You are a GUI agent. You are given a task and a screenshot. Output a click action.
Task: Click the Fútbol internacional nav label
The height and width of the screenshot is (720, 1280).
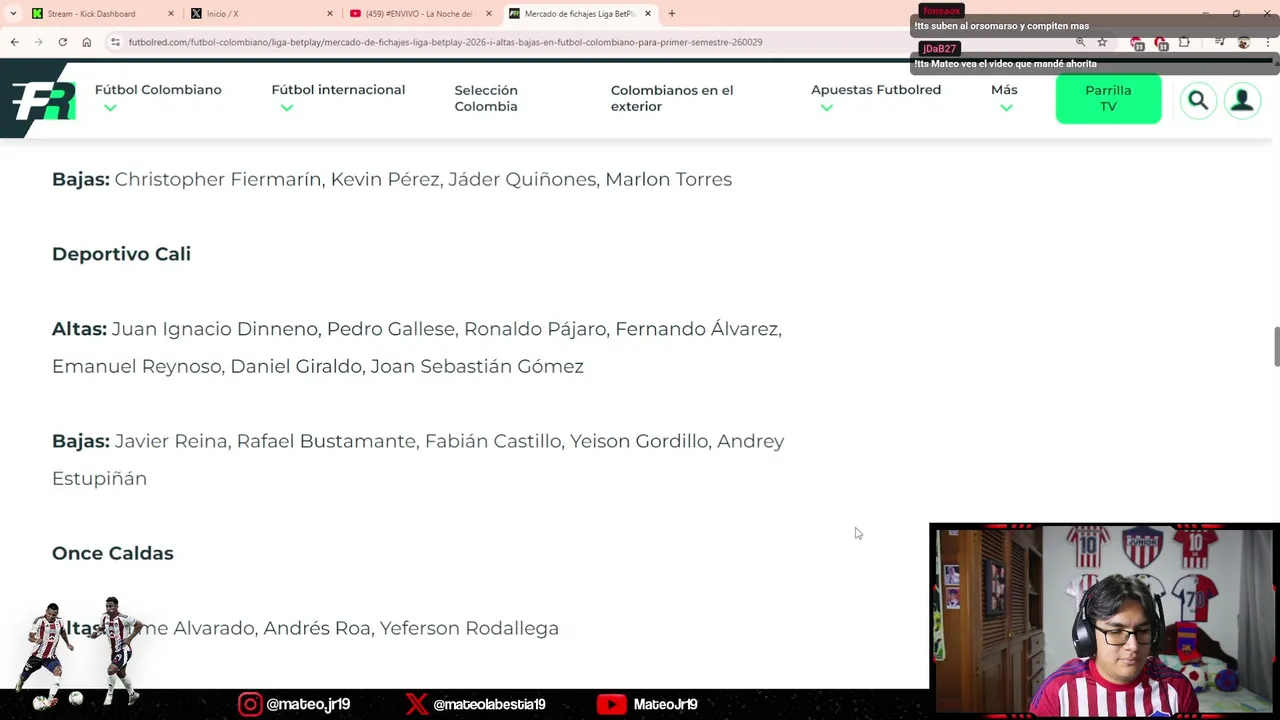(x=338, y=89)
